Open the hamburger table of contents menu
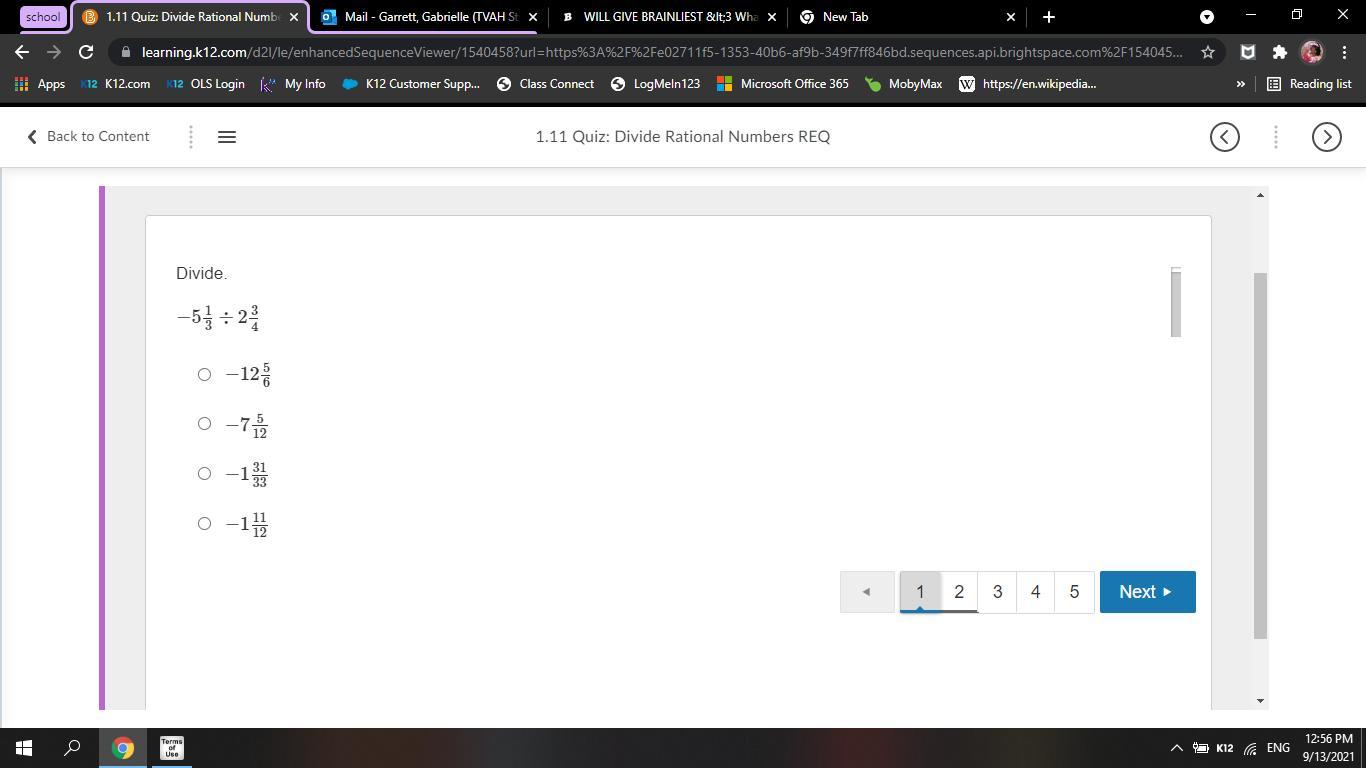Viewport: 1366px width, 768px height. click(227, 137)
